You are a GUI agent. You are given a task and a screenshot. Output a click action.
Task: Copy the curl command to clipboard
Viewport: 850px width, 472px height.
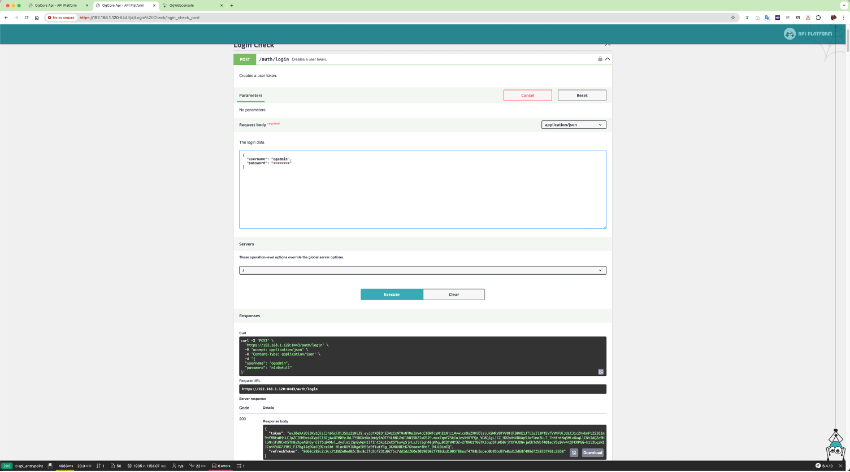click(601, 371)
